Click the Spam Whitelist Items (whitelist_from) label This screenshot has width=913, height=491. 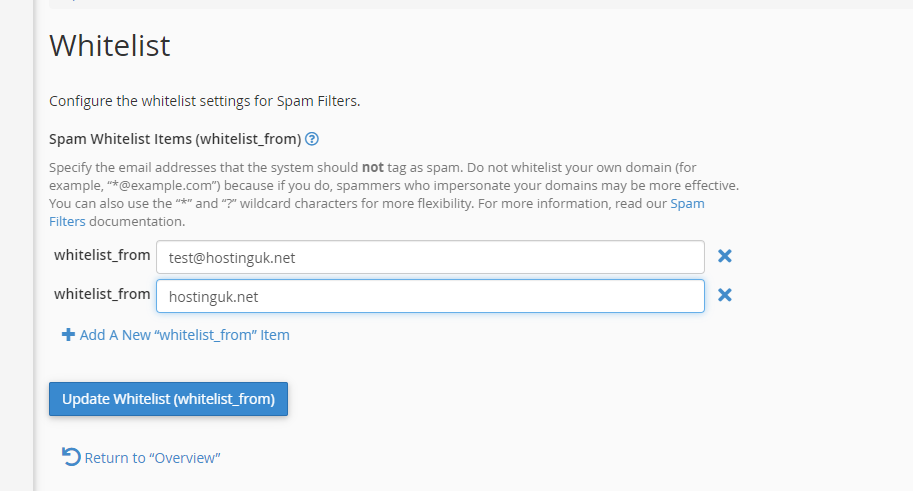(175, 139)
